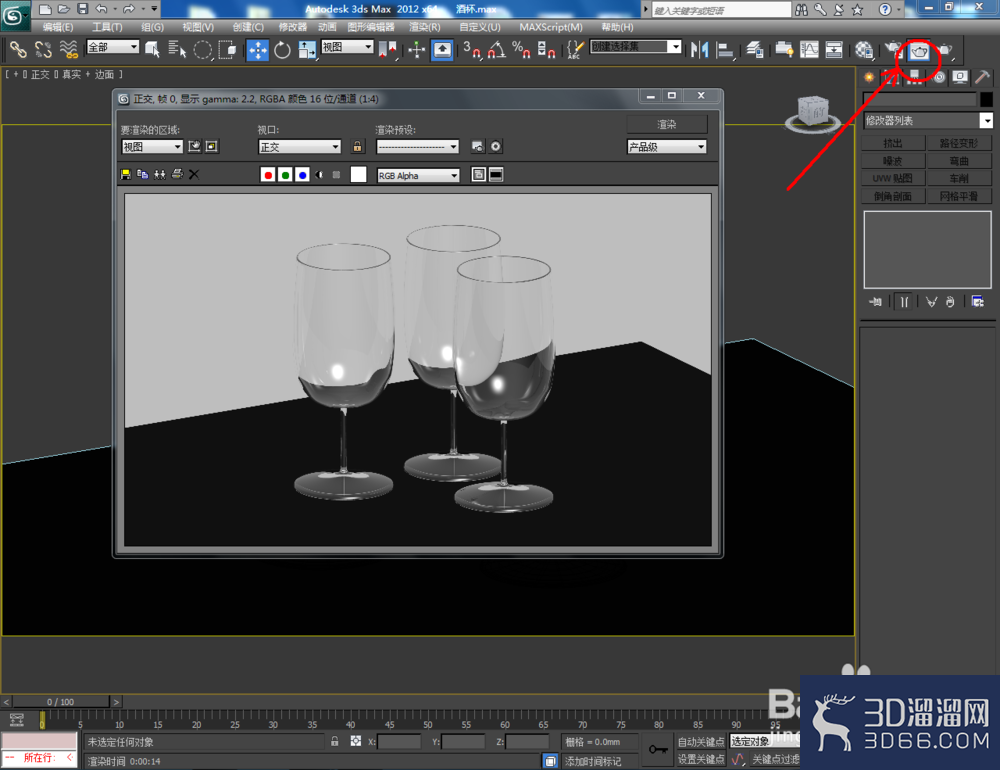Toggle Window/Crossing selection icon
Image resolution: width=1000 pixels, height=770 pixels.
click(227, 49)
